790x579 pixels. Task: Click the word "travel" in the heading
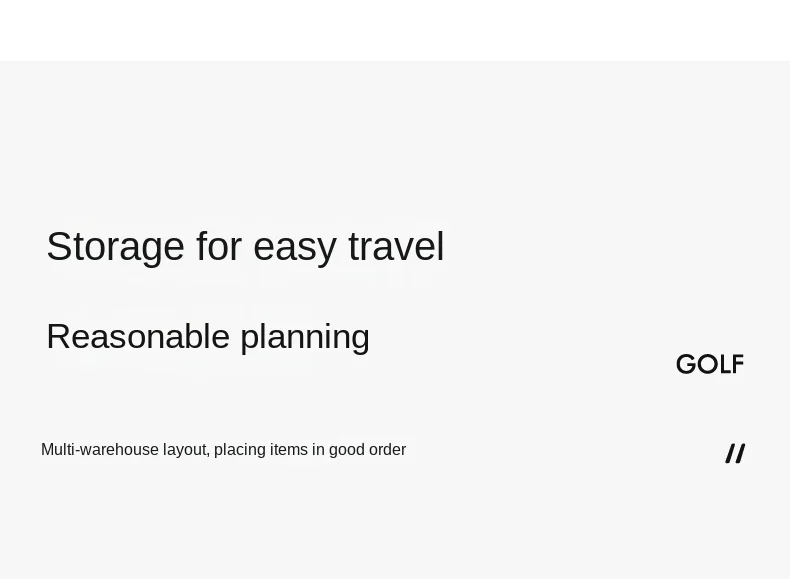[397, 246]
